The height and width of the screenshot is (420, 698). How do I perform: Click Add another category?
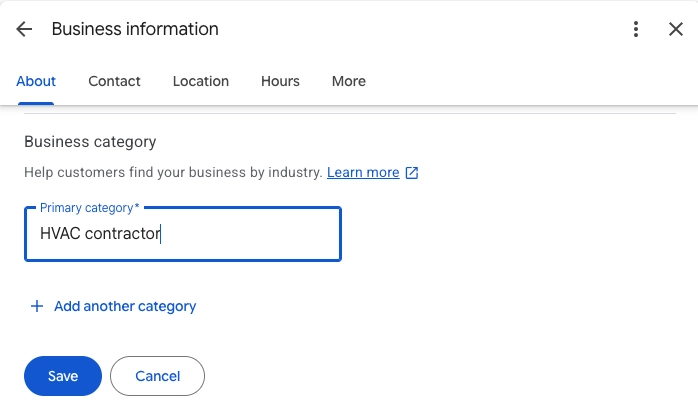(x=125, y=306)
